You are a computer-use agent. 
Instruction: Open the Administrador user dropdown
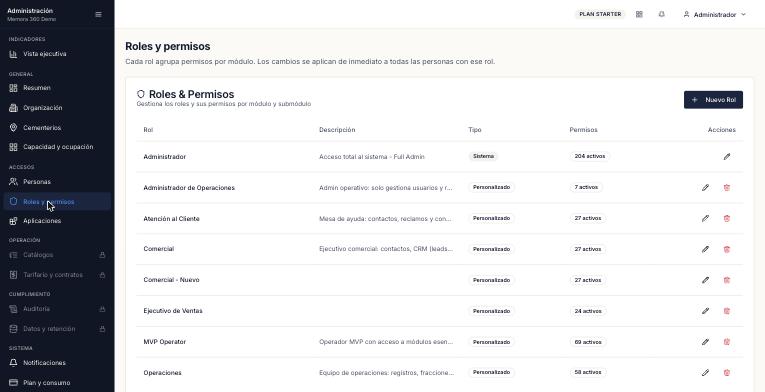(715, 15)
